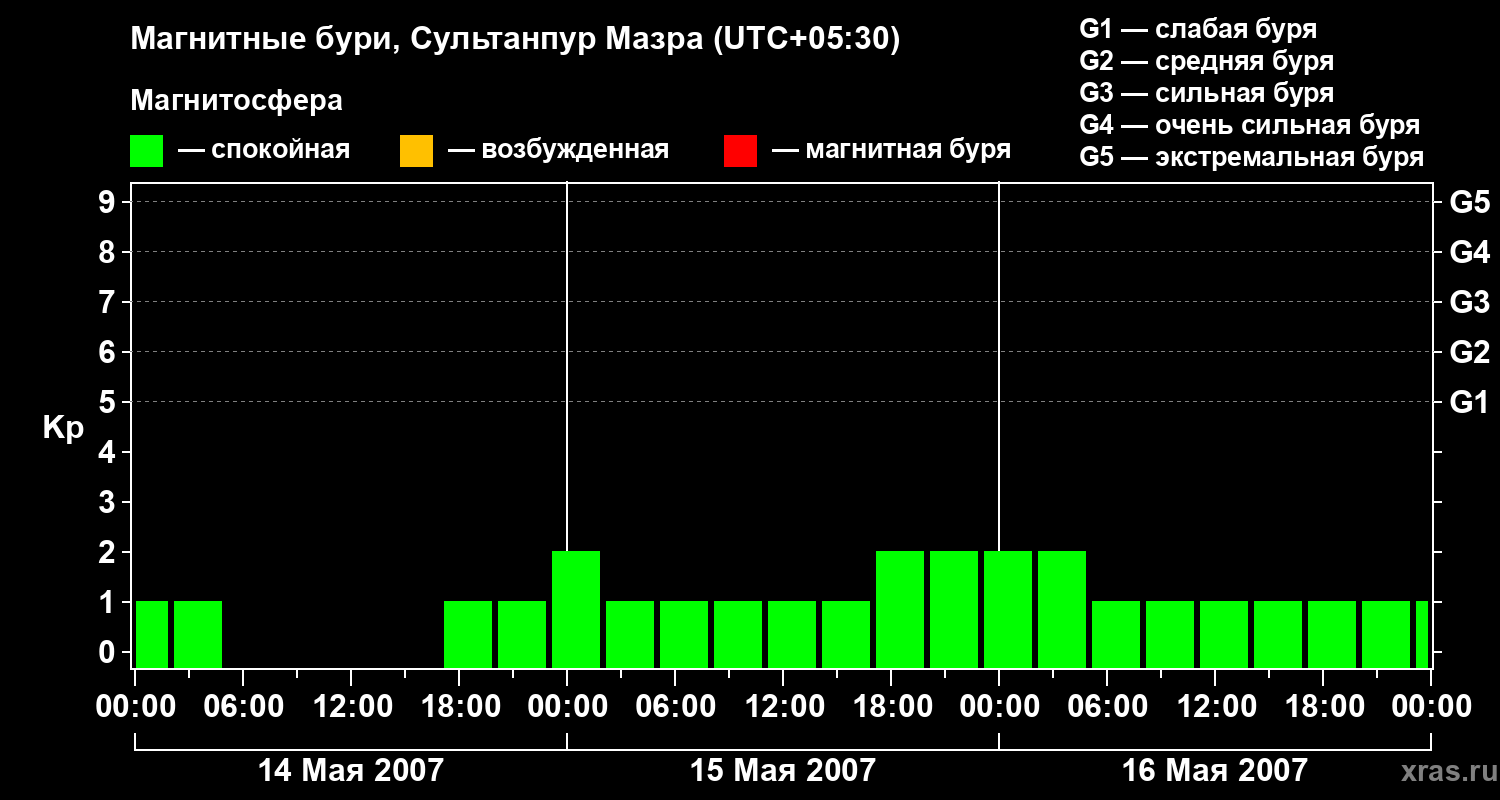
Task: Click the G3 label on the right axis
Action: [1470, 302]
